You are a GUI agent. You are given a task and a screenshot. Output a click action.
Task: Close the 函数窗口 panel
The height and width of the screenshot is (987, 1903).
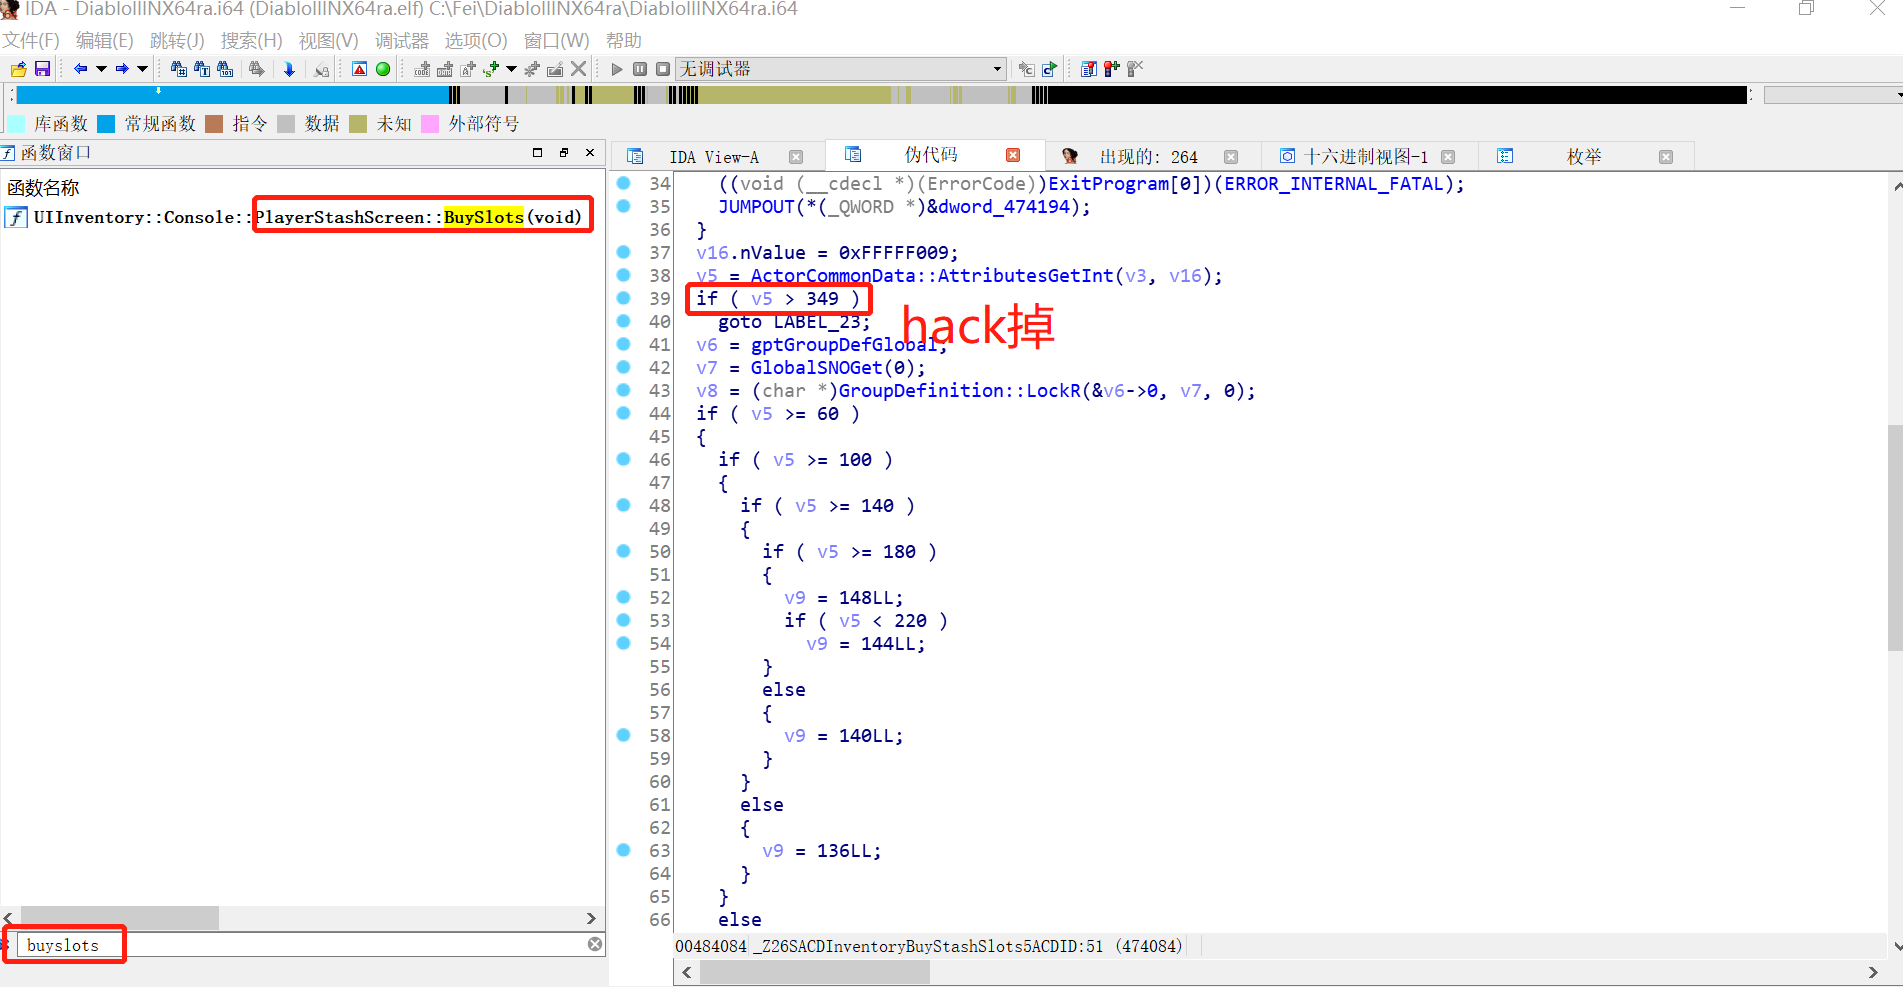pyautogui.click(x=590, y=152)
